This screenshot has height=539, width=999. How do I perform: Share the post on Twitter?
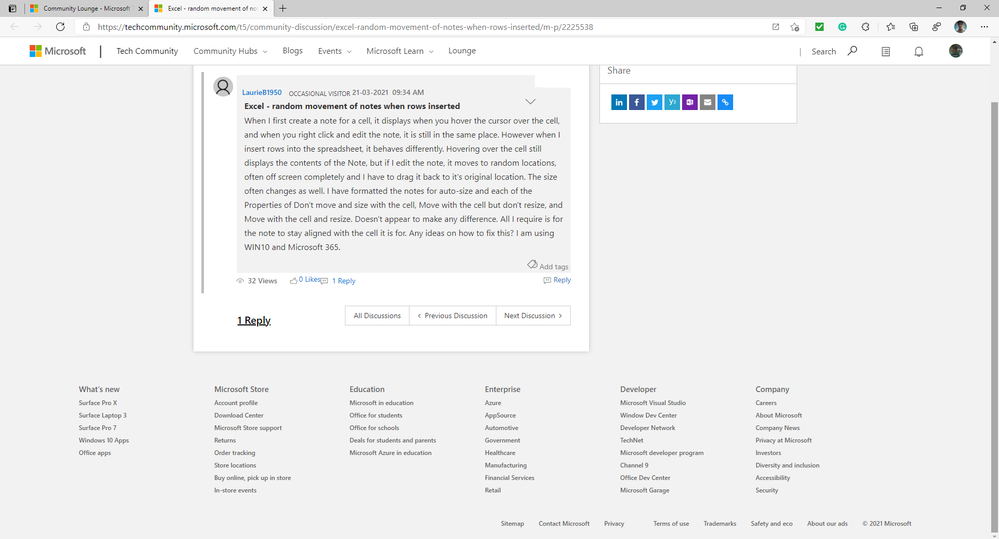(x=654, y=102)
